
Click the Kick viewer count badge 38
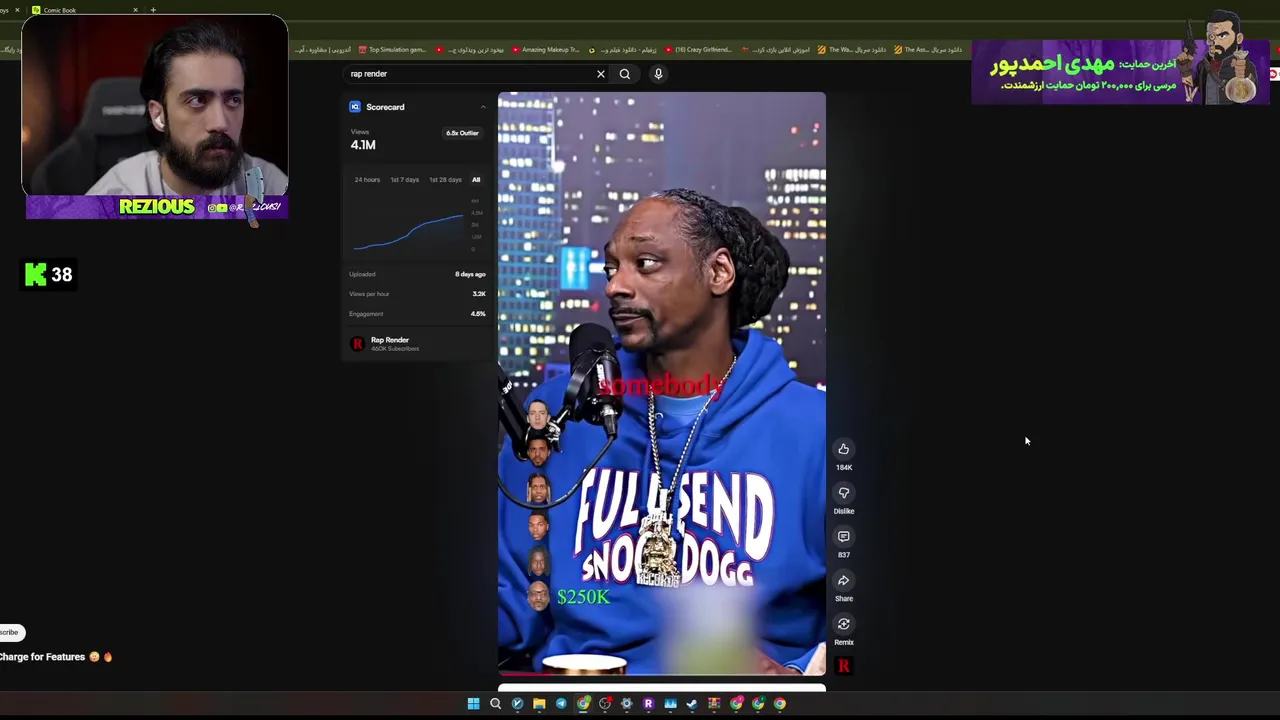click(49, 274)
